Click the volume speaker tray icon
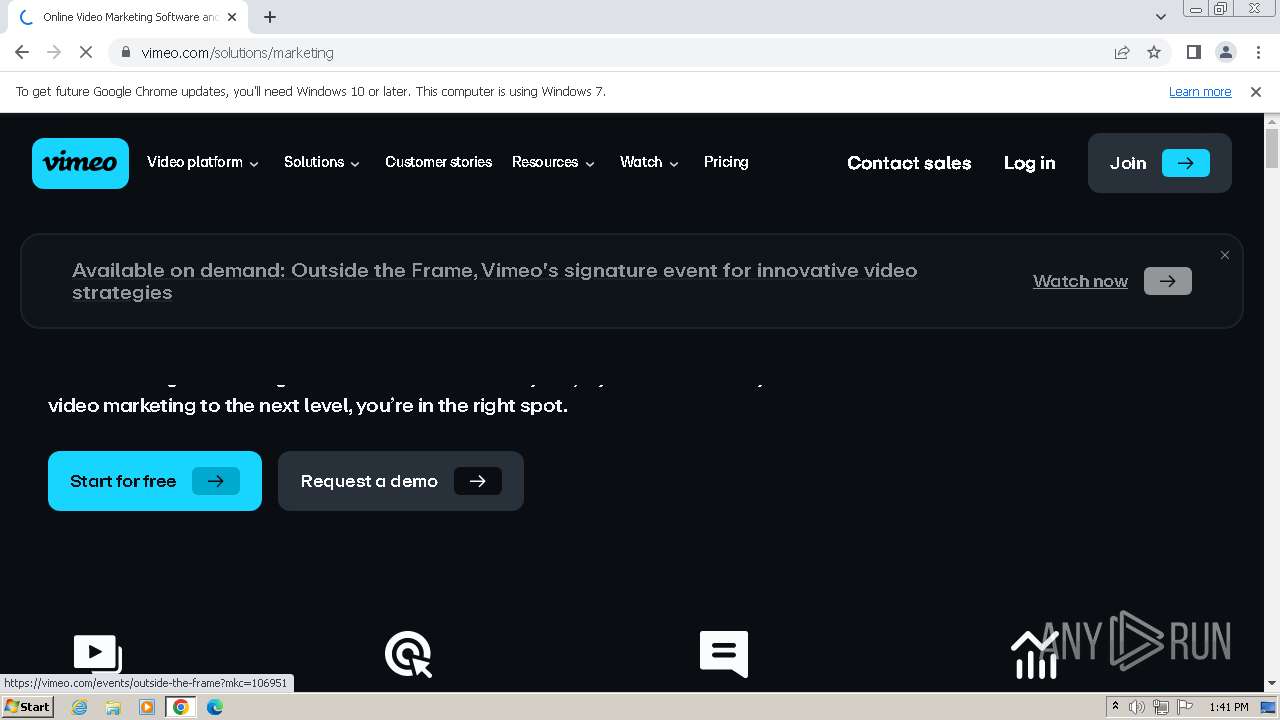The height and width of the screenshot is (720, 1280). (1137, 707)
